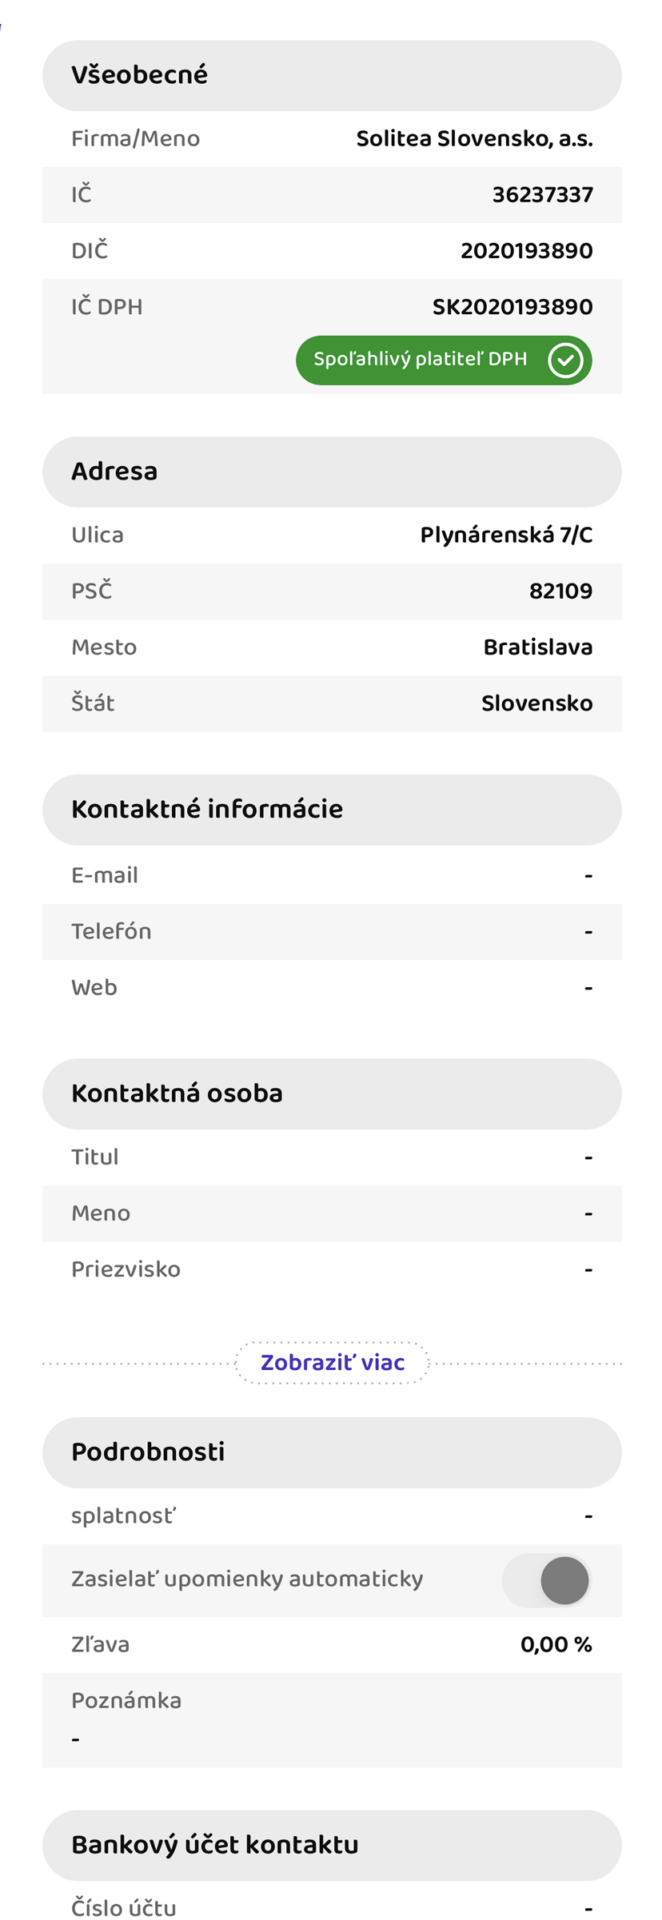Select the Všeobecné section header
Viewport: 662px width, 1920px height.
(x=331, y=75)
